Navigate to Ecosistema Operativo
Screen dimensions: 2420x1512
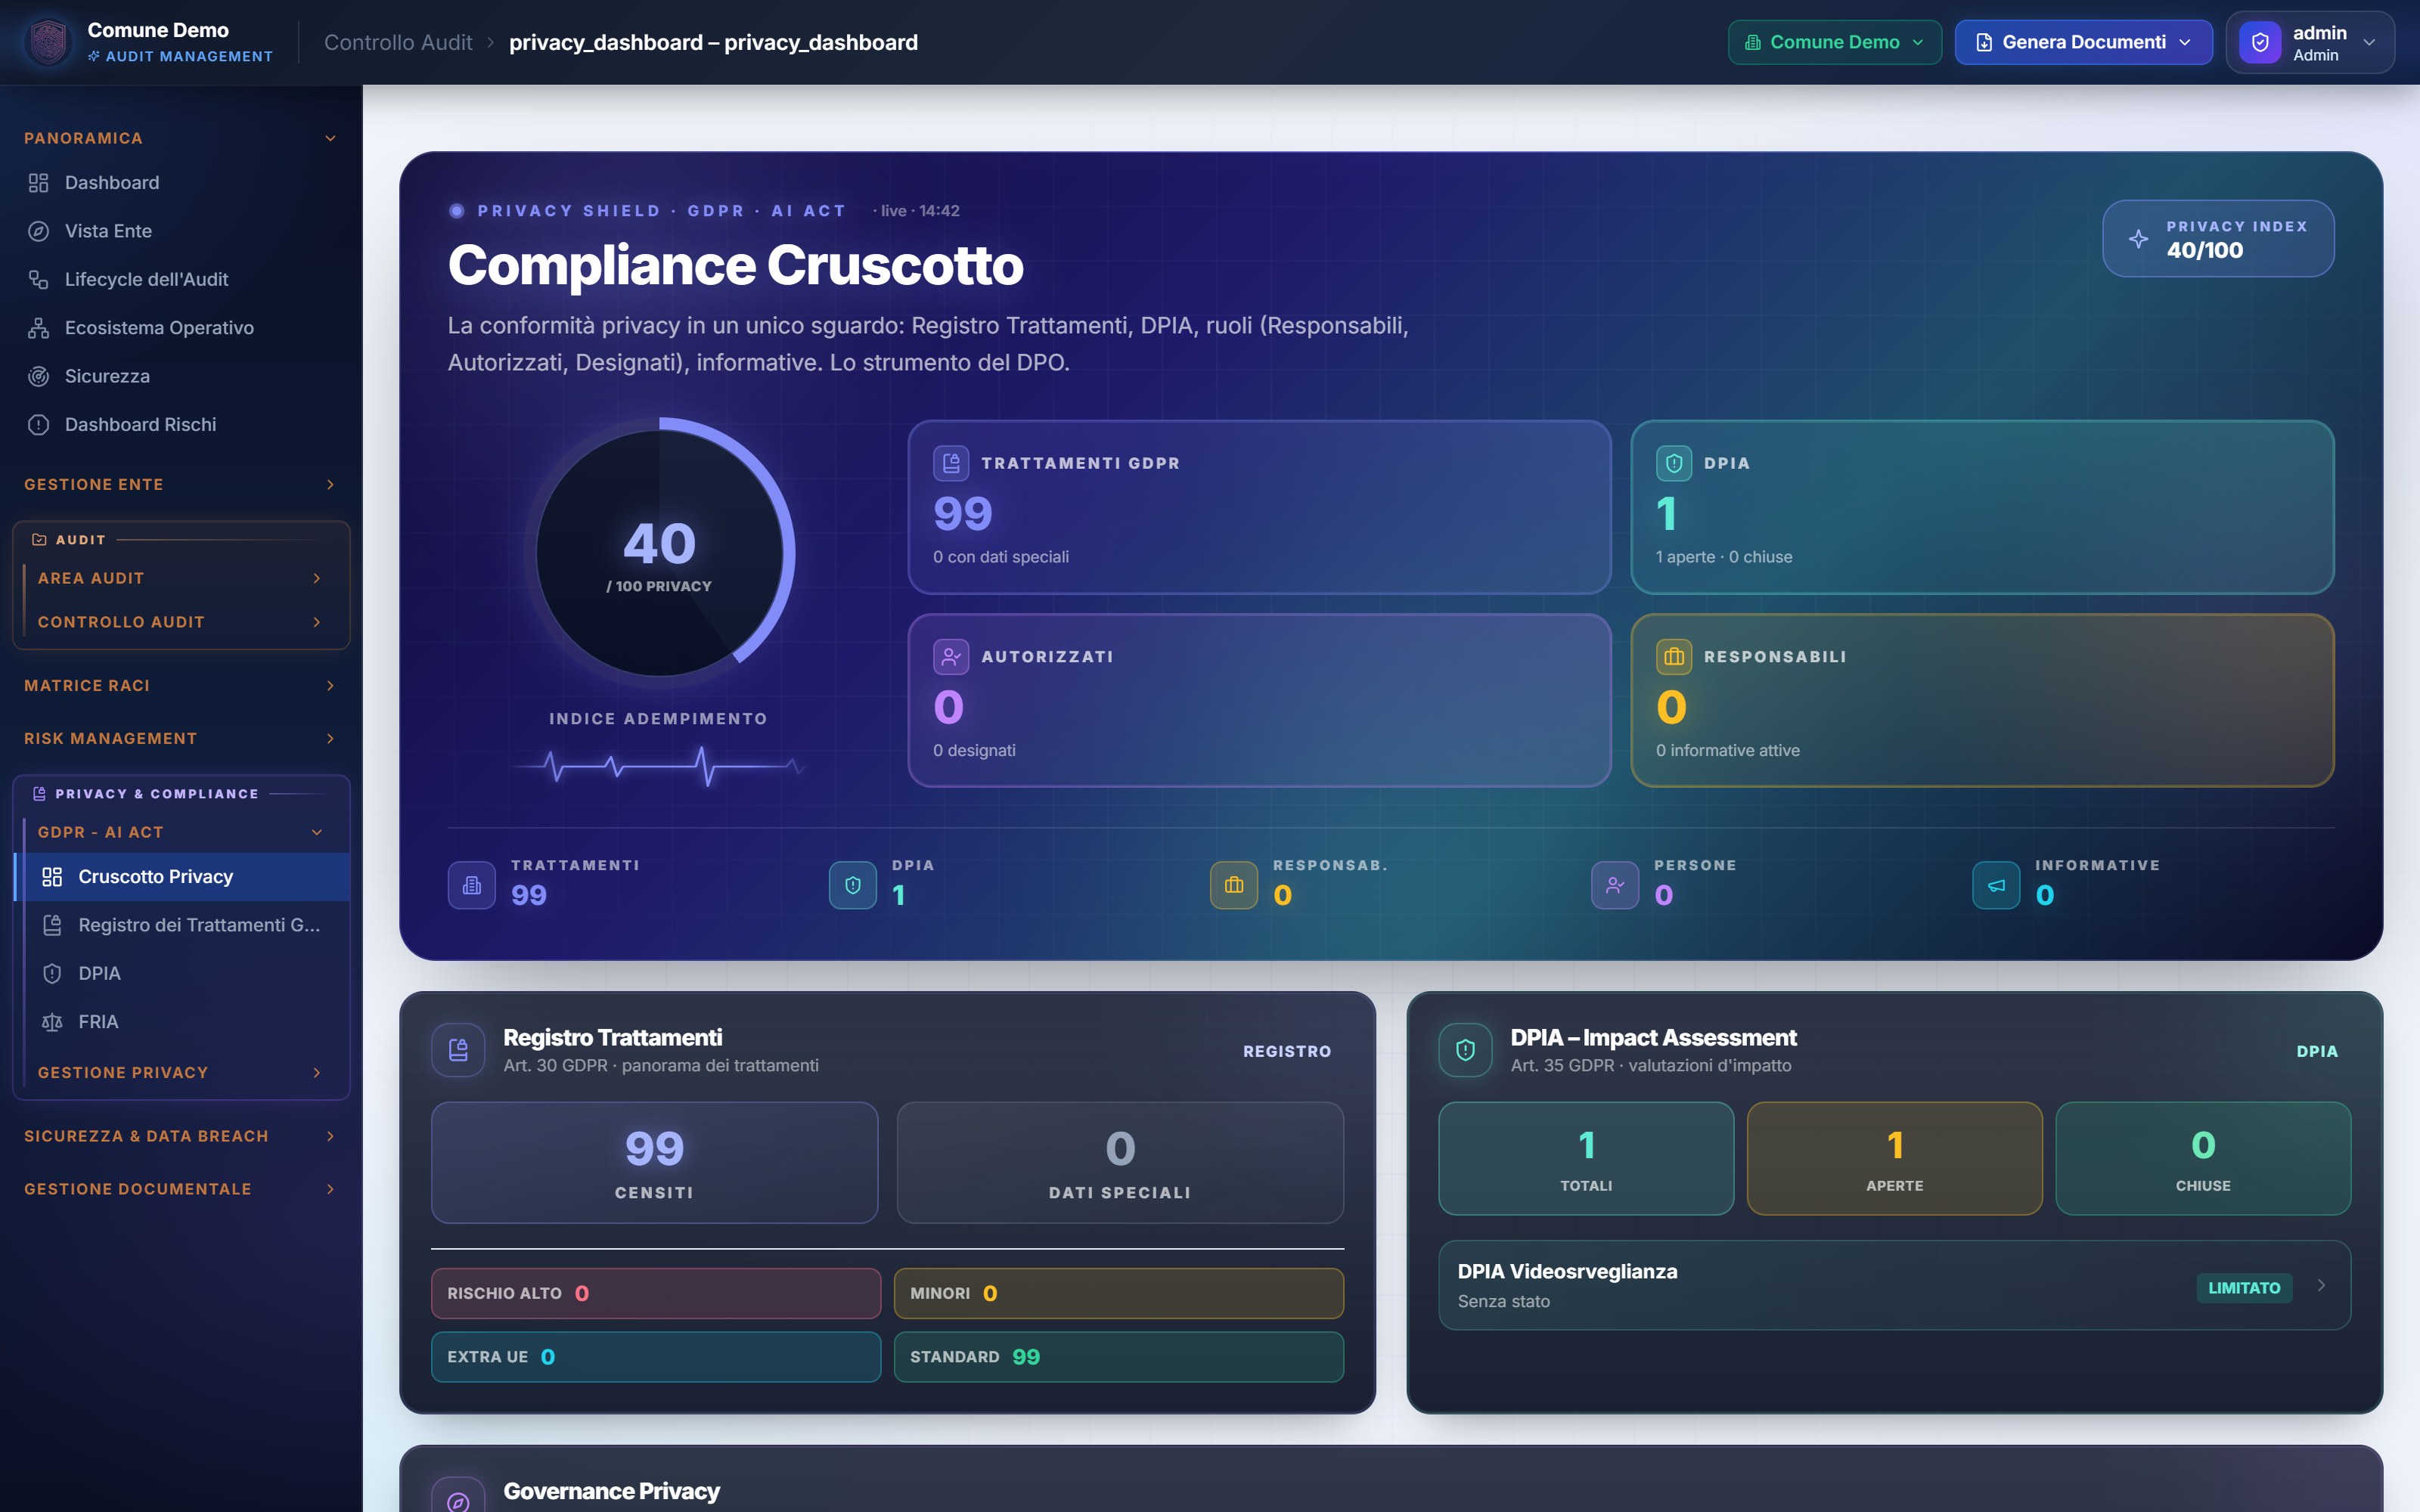[181, 328]
